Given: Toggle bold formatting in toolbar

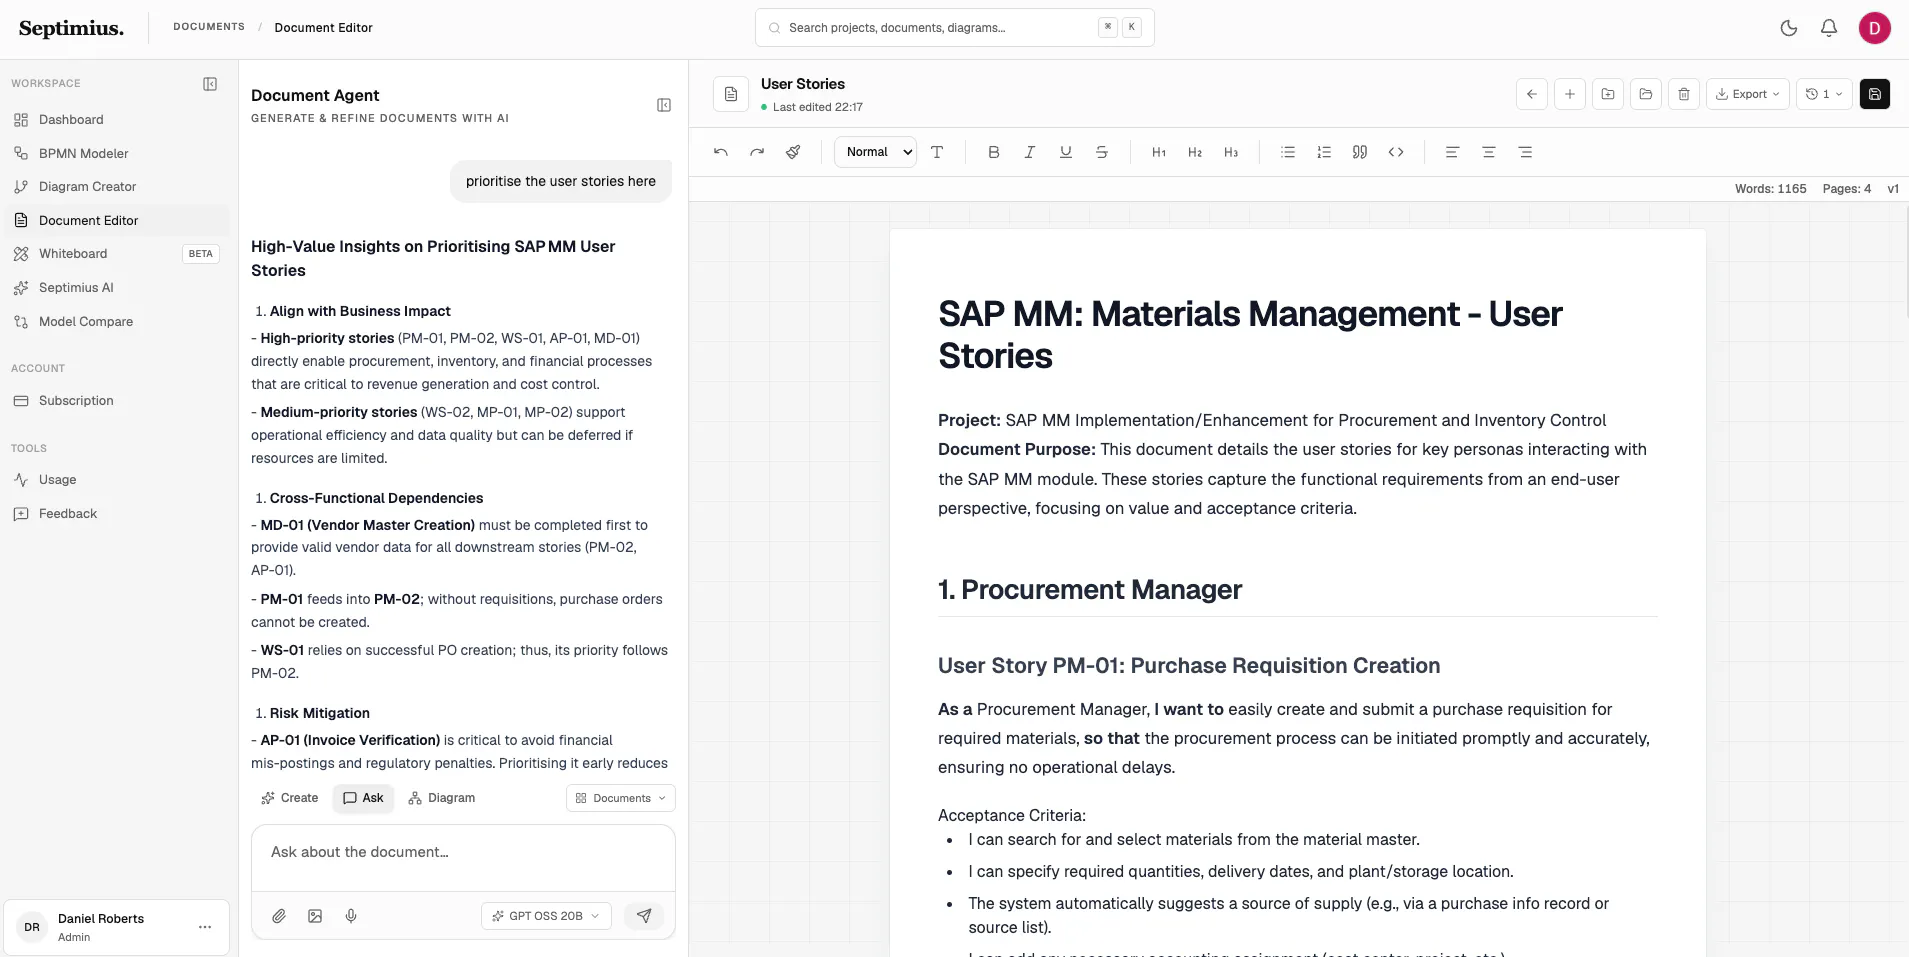Looking at the screenshot, I should (993, 152).
